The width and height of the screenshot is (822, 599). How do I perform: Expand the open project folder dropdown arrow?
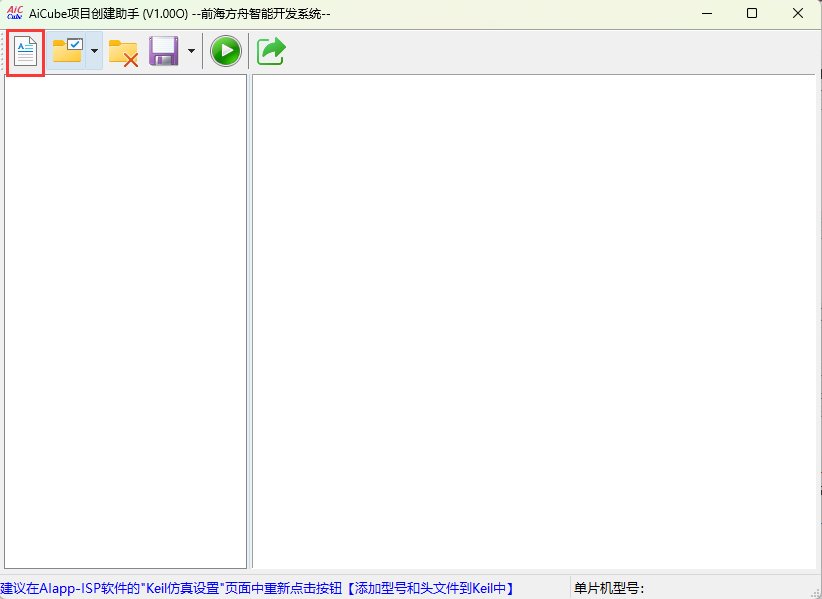tap(94, 51)
